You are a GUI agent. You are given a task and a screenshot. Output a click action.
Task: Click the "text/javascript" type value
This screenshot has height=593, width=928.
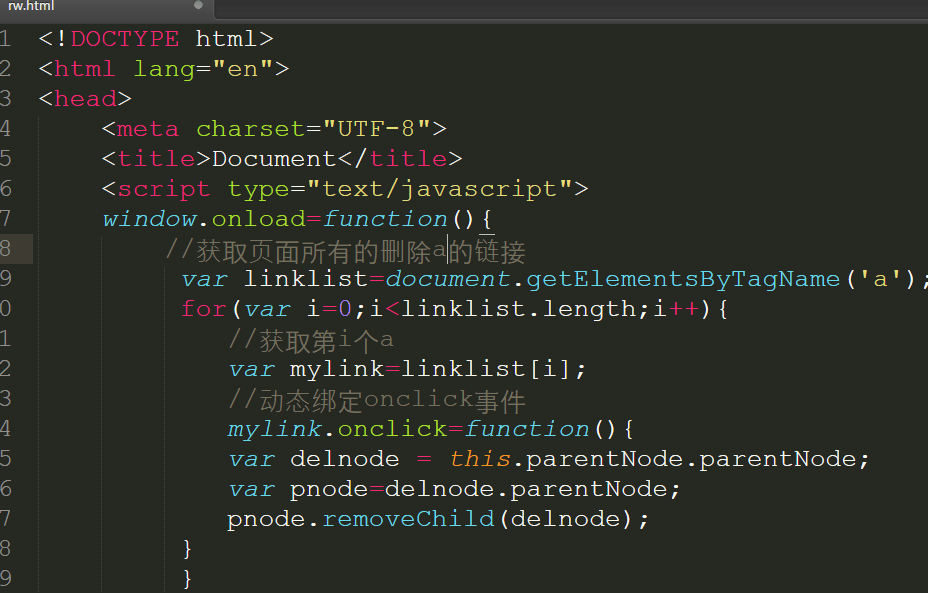click(x=439, y=189)
